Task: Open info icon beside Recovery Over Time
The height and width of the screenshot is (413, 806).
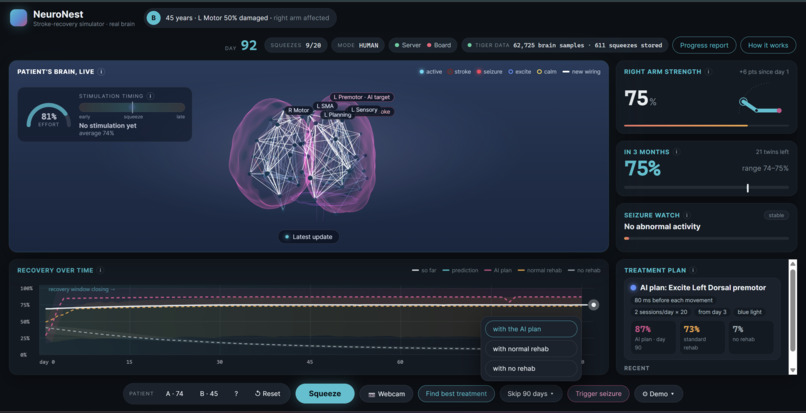Action: 101,270
